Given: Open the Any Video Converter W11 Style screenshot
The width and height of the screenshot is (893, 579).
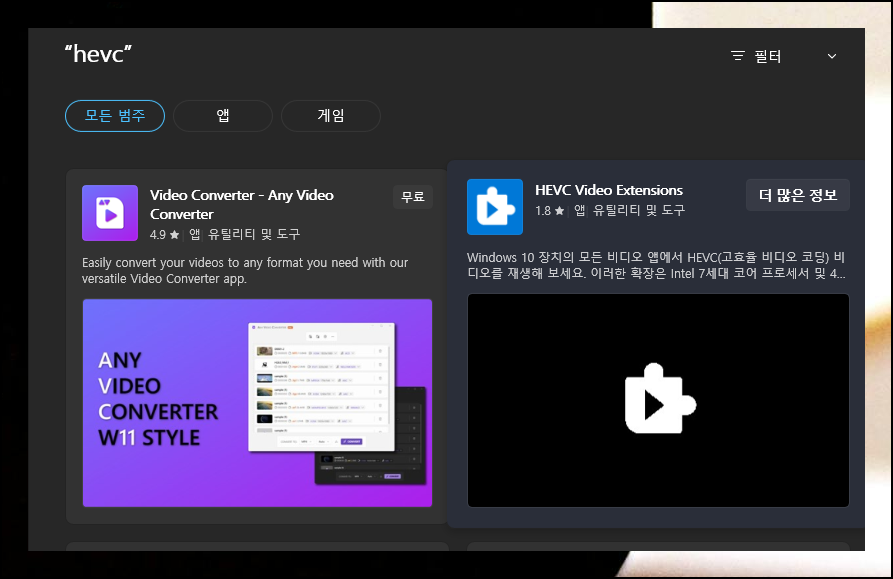Looking at the screenshot, I should 257,403.
